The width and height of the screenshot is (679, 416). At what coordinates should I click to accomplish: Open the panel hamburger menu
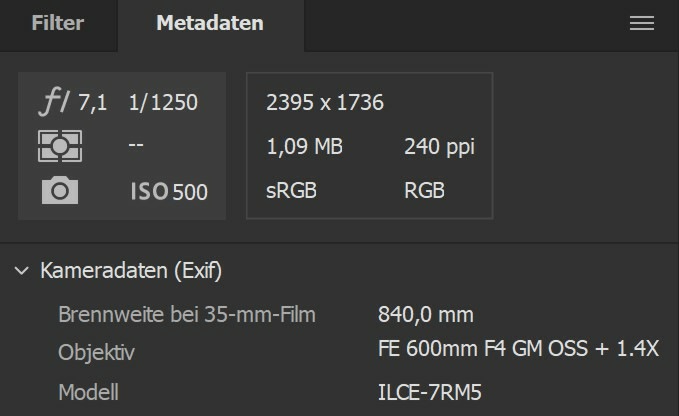click(641, 24)
